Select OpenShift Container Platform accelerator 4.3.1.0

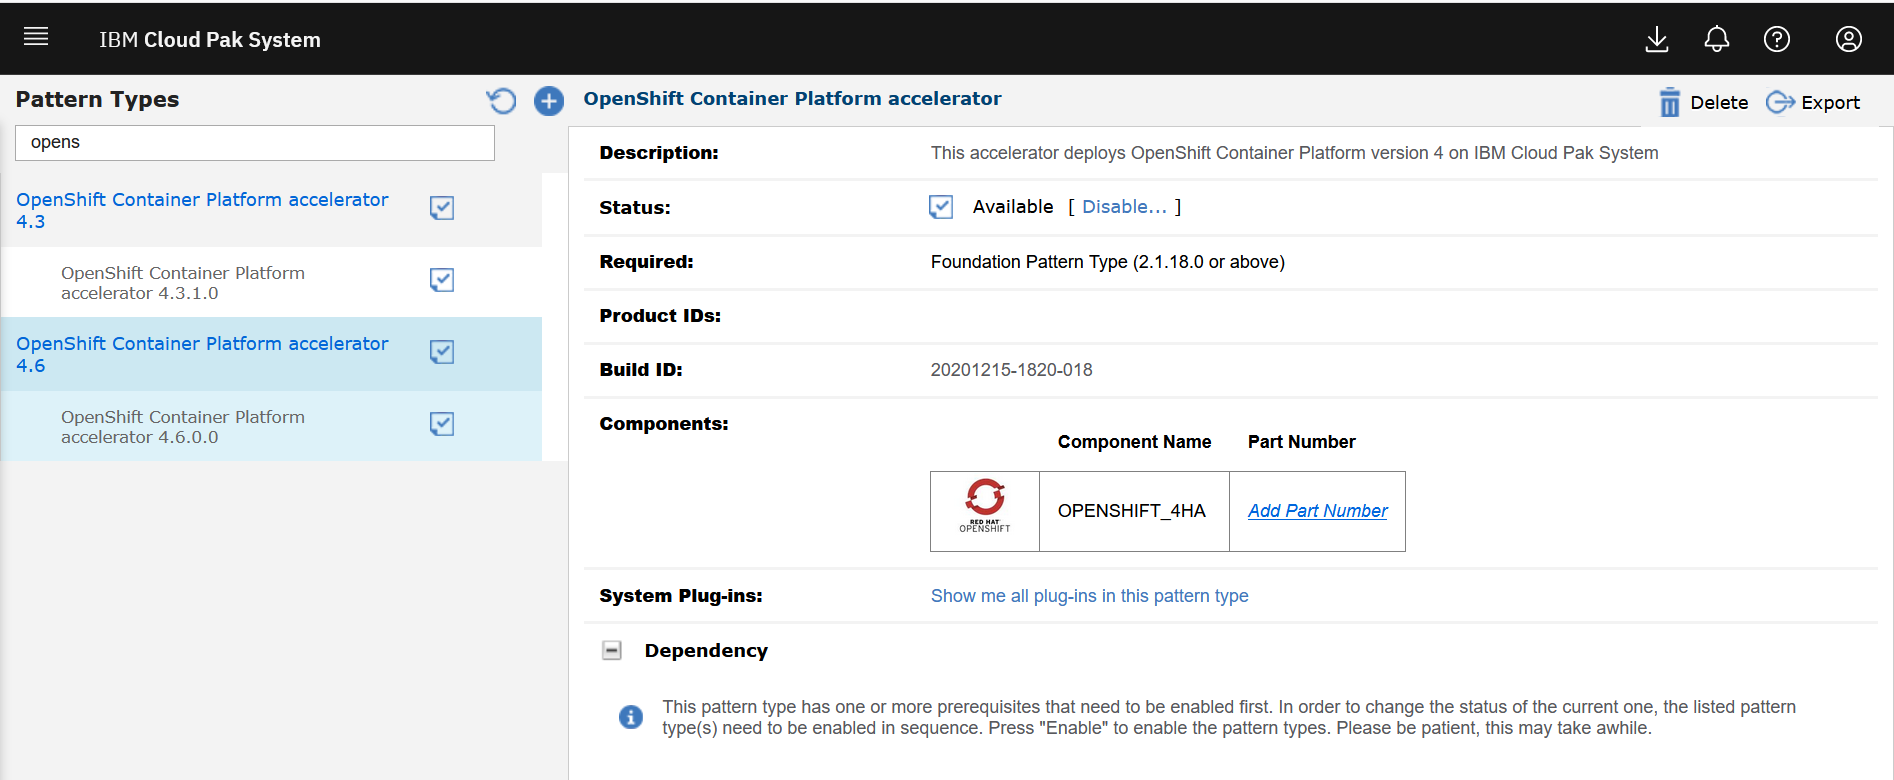pyautogui.click(x=183, y=283)
